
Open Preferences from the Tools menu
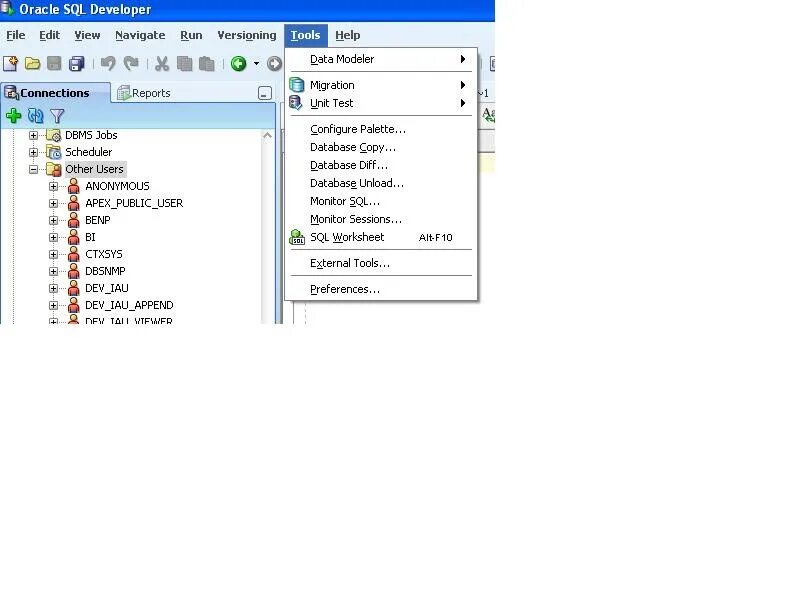tap(381, 289)
